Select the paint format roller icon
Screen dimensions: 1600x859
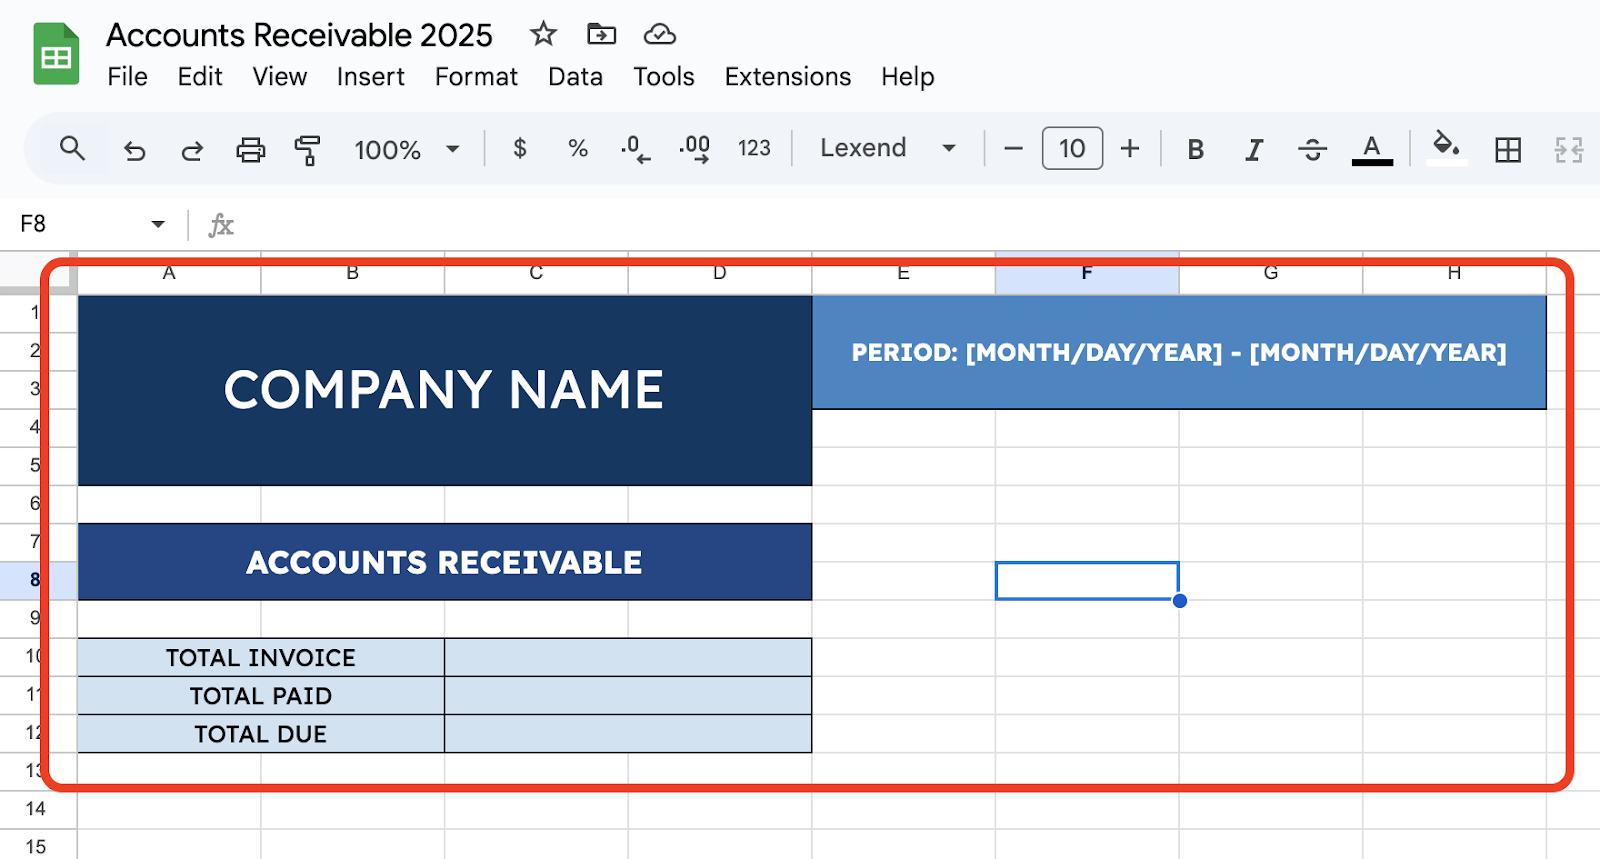coord(308,150)
